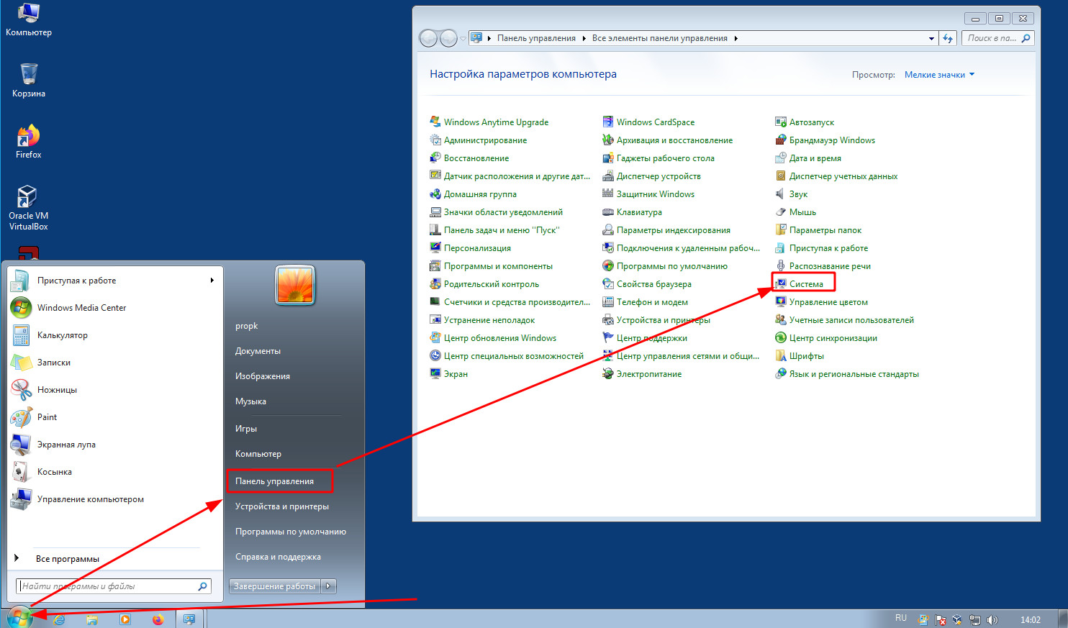Expand Приступая к работе submenu arrow
Viewport: 1068px width, 628px height.
(x=212, y=280)
